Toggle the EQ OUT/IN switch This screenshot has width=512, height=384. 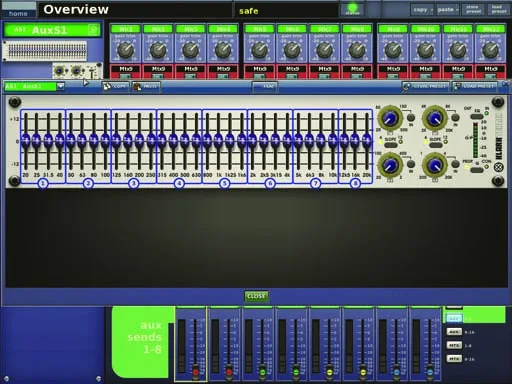click(477, 116)
